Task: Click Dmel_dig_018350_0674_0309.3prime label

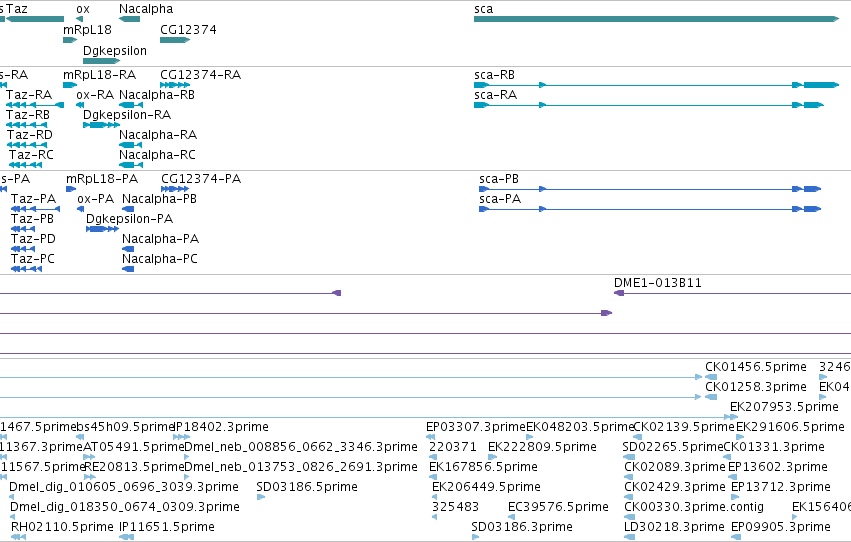Action: coord(125,507)
